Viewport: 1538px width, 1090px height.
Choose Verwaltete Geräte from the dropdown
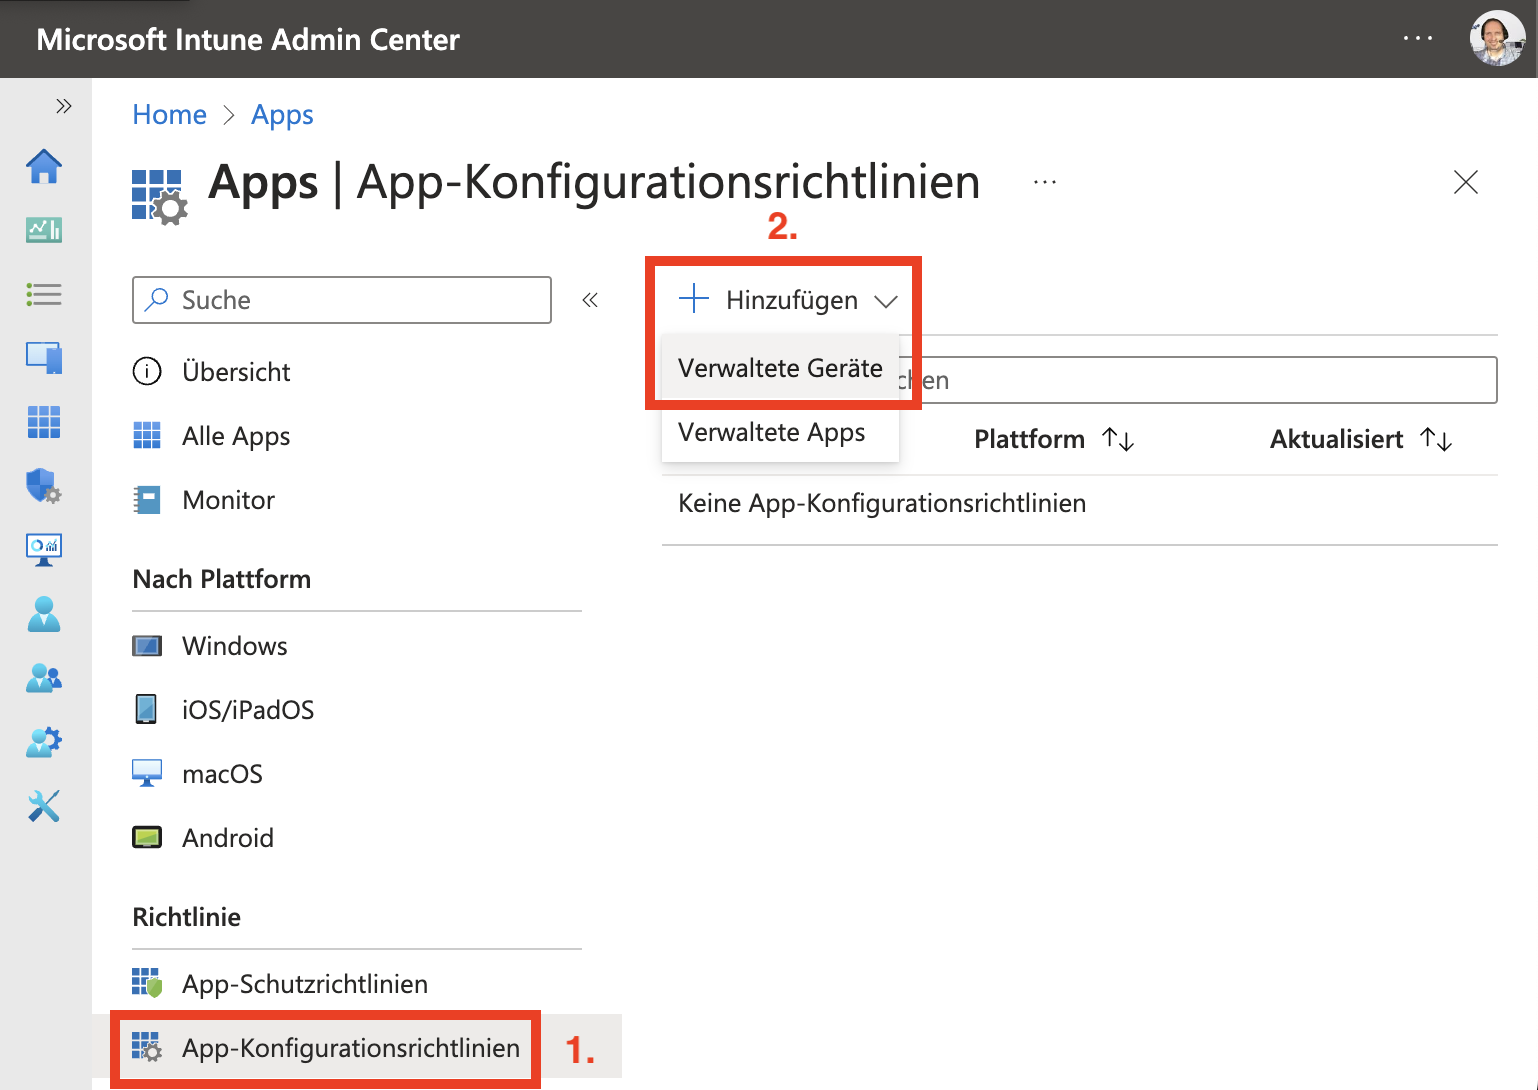click(x=780, y=368)
